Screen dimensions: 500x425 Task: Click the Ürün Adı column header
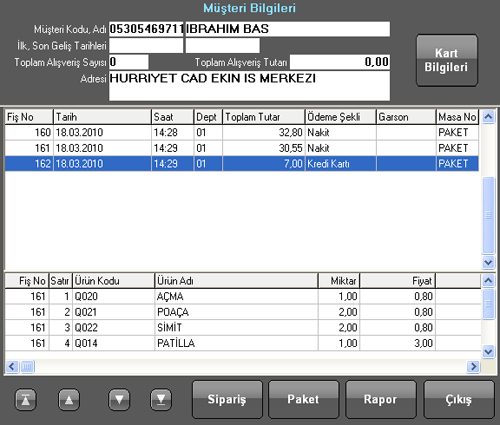[x=236, y=281]
